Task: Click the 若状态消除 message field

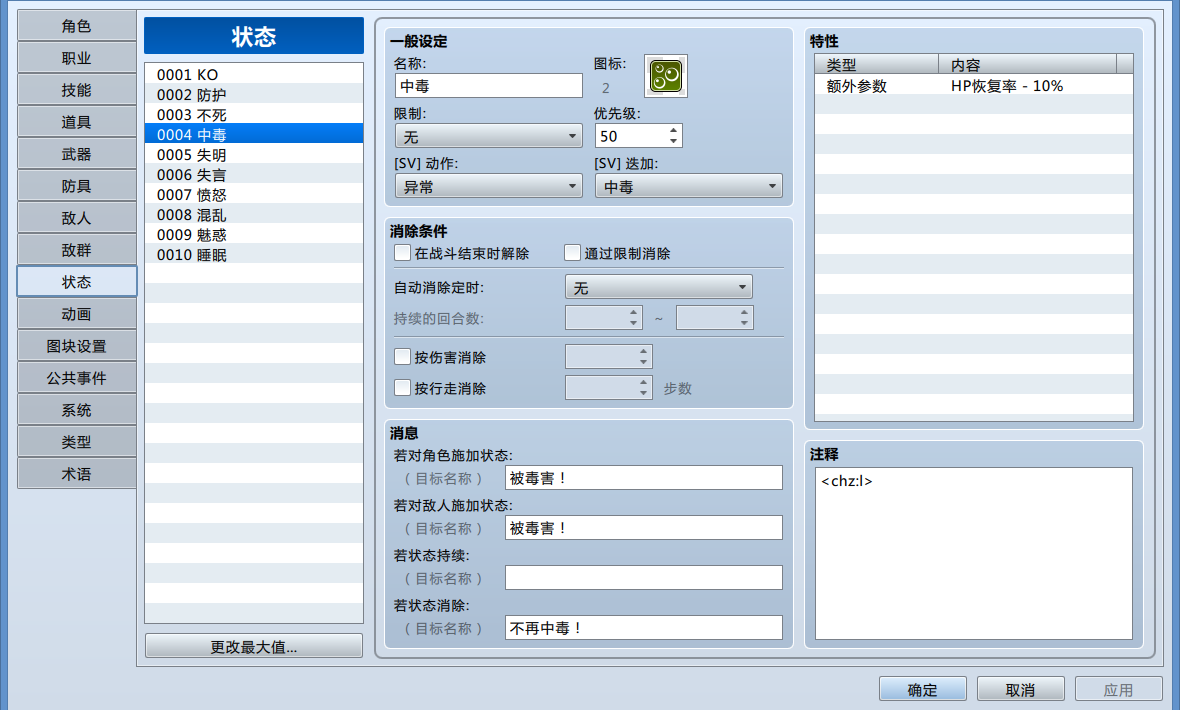Action: click(x=643, y=628)
